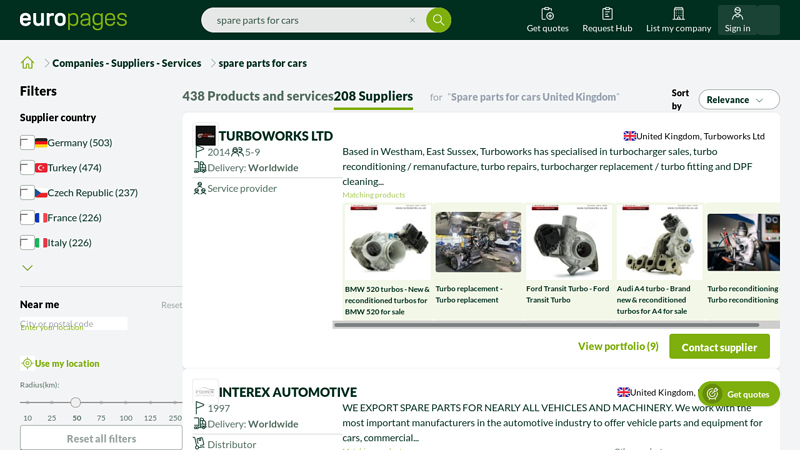Click the Turboworks delivery truck icon
The image size is (800, 450).
tap(199, 167)
